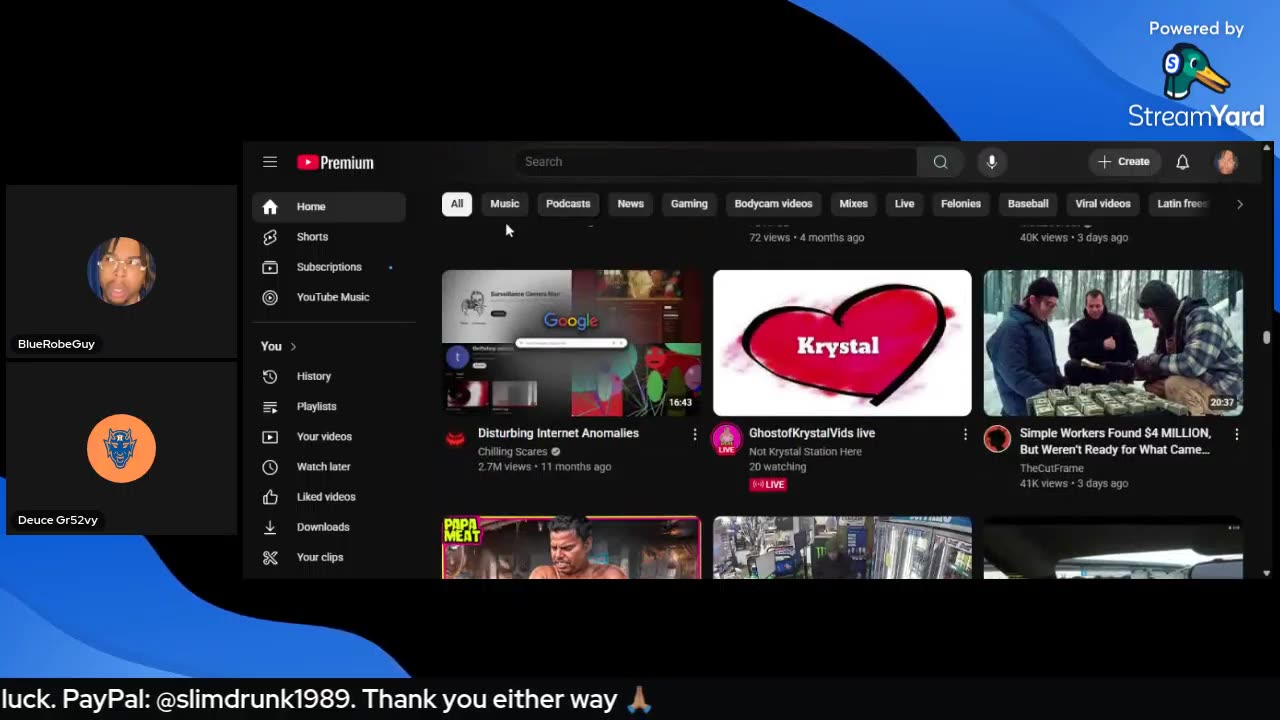1280x720 pixels.
Task: Click the YouTube Music sidebar icon
Action: point(270,297)
